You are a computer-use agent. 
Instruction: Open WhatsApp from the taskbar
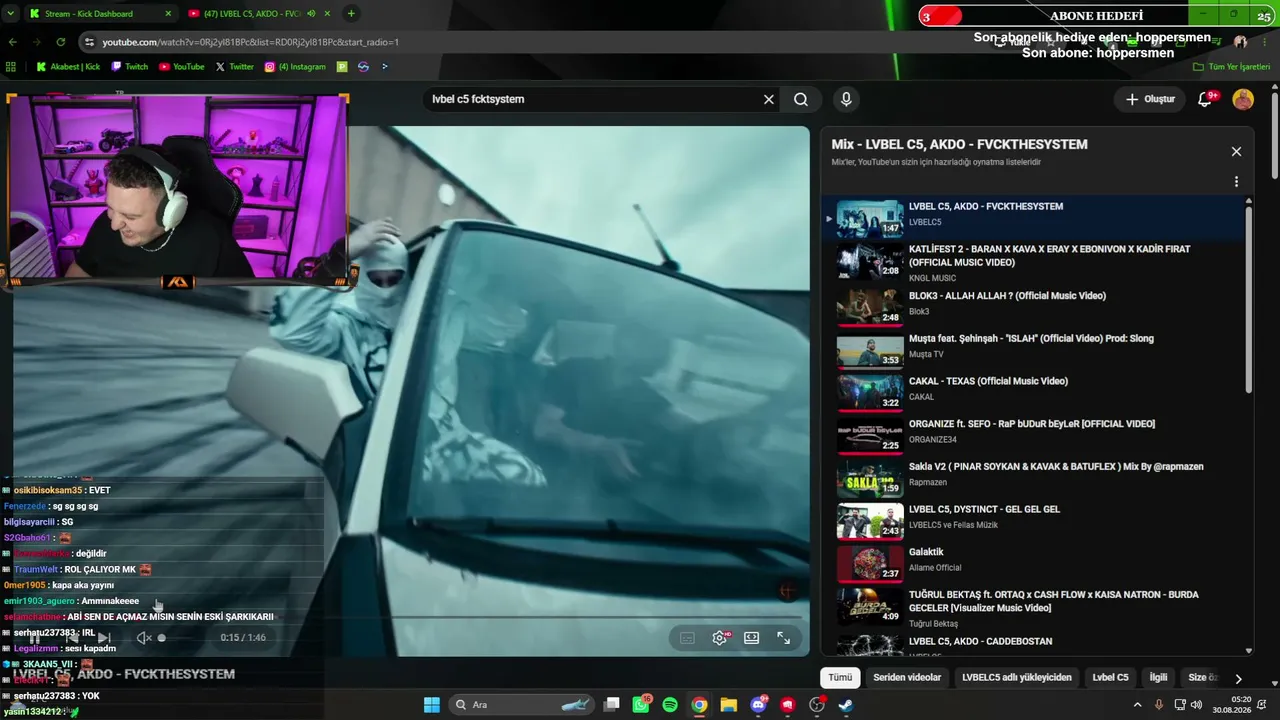(641, 705)
